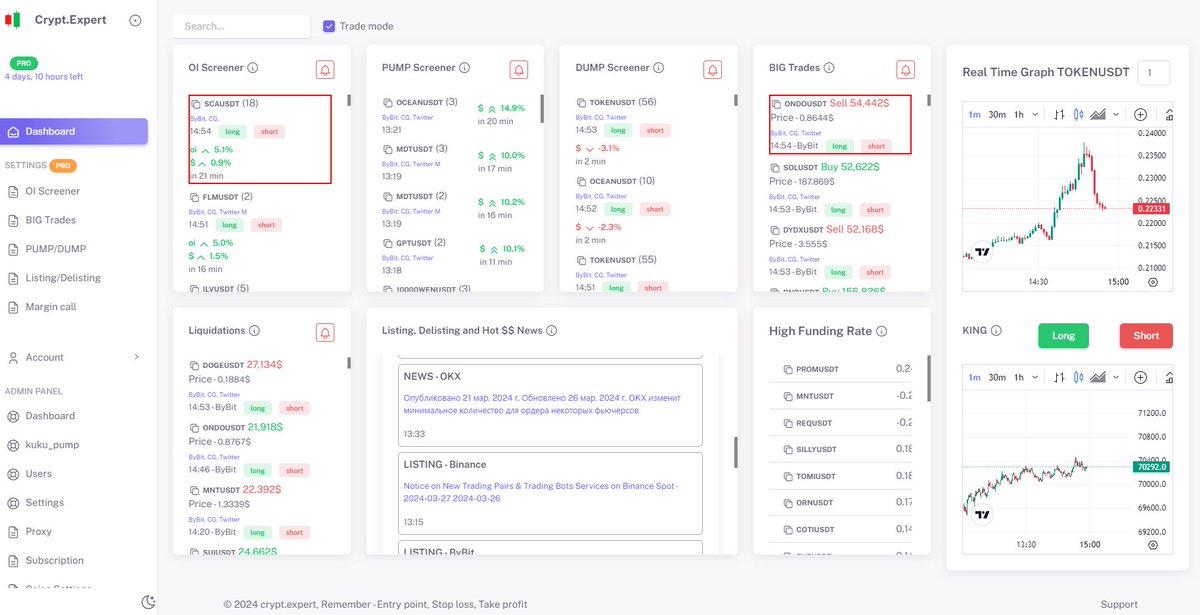Open chart settings gear on TOKENUSDT graph
The height and width of the screenshot is (615, 1200).
pos(1153,282)
